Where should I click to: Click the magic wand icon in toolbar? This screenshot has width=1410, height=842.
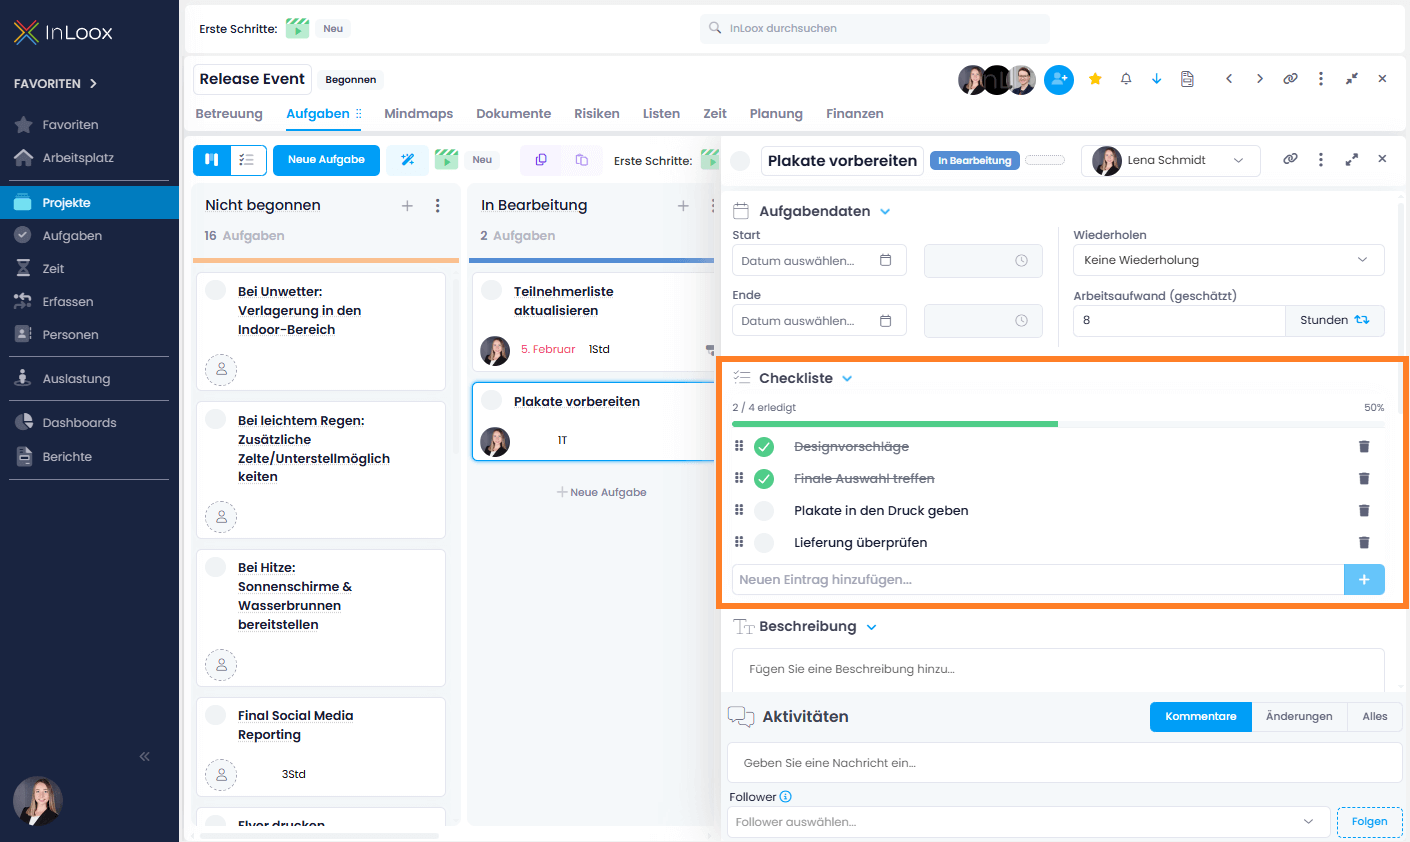[x=408, y=160]
